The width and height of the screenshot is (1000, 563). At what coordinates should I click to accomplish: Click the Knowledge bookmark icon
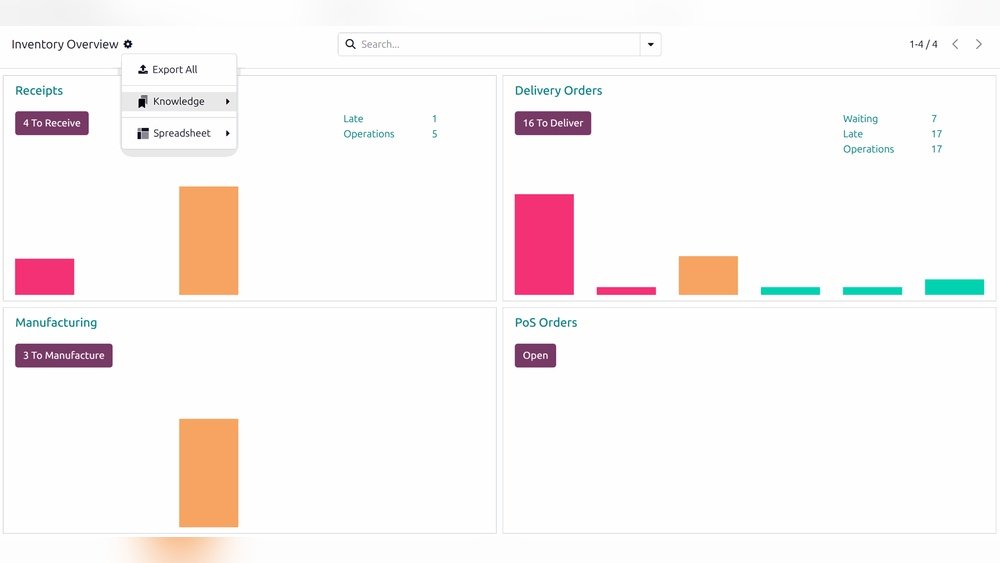(143, 102)
